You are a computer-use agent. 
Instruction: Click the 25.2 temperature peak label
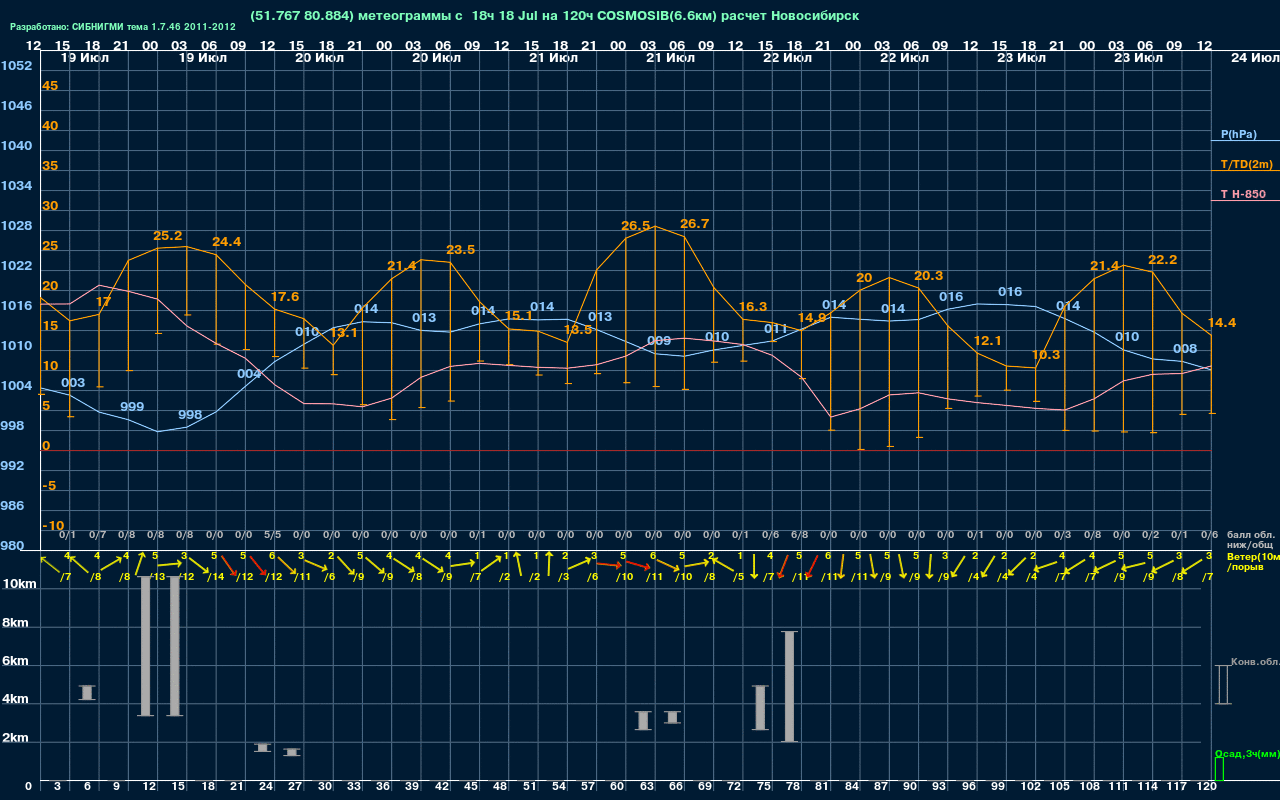pos(168,236)
